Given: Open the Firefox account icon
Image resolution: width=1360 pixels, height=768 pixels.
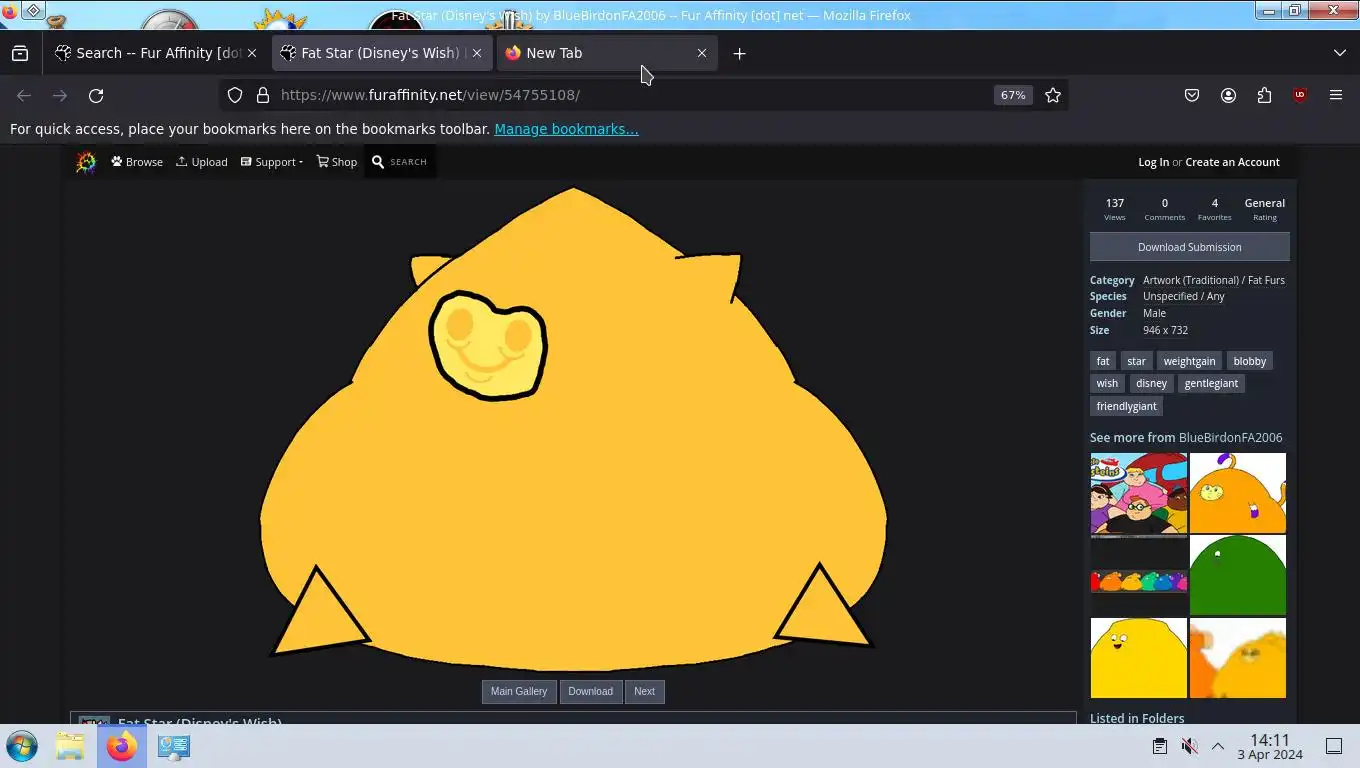Looking at the screenshot, I should [1228, 95].
